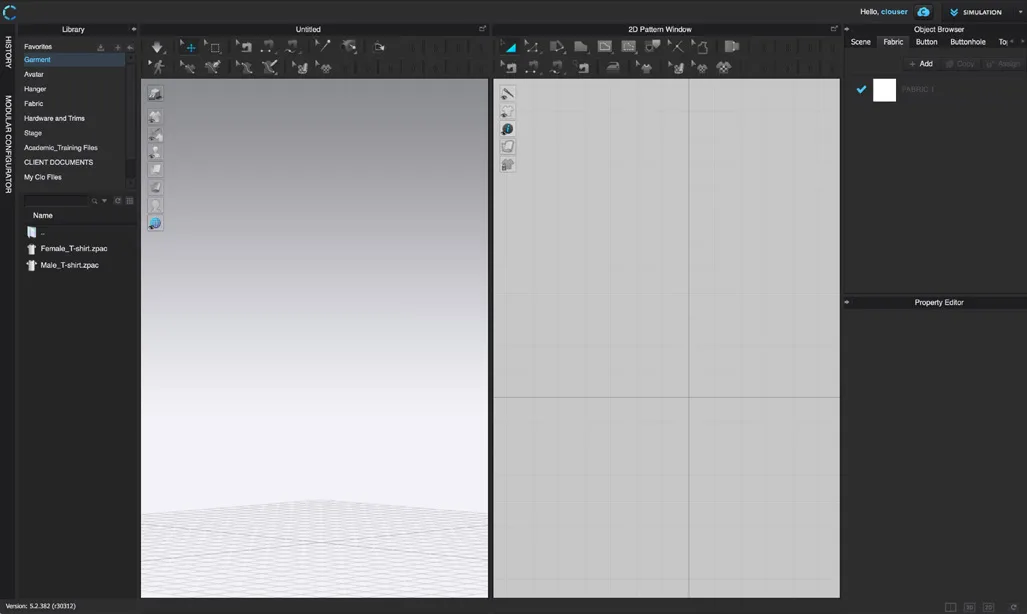
Task: Select the Steam iron tool in 2D toolbar
Action: [613, 67]
